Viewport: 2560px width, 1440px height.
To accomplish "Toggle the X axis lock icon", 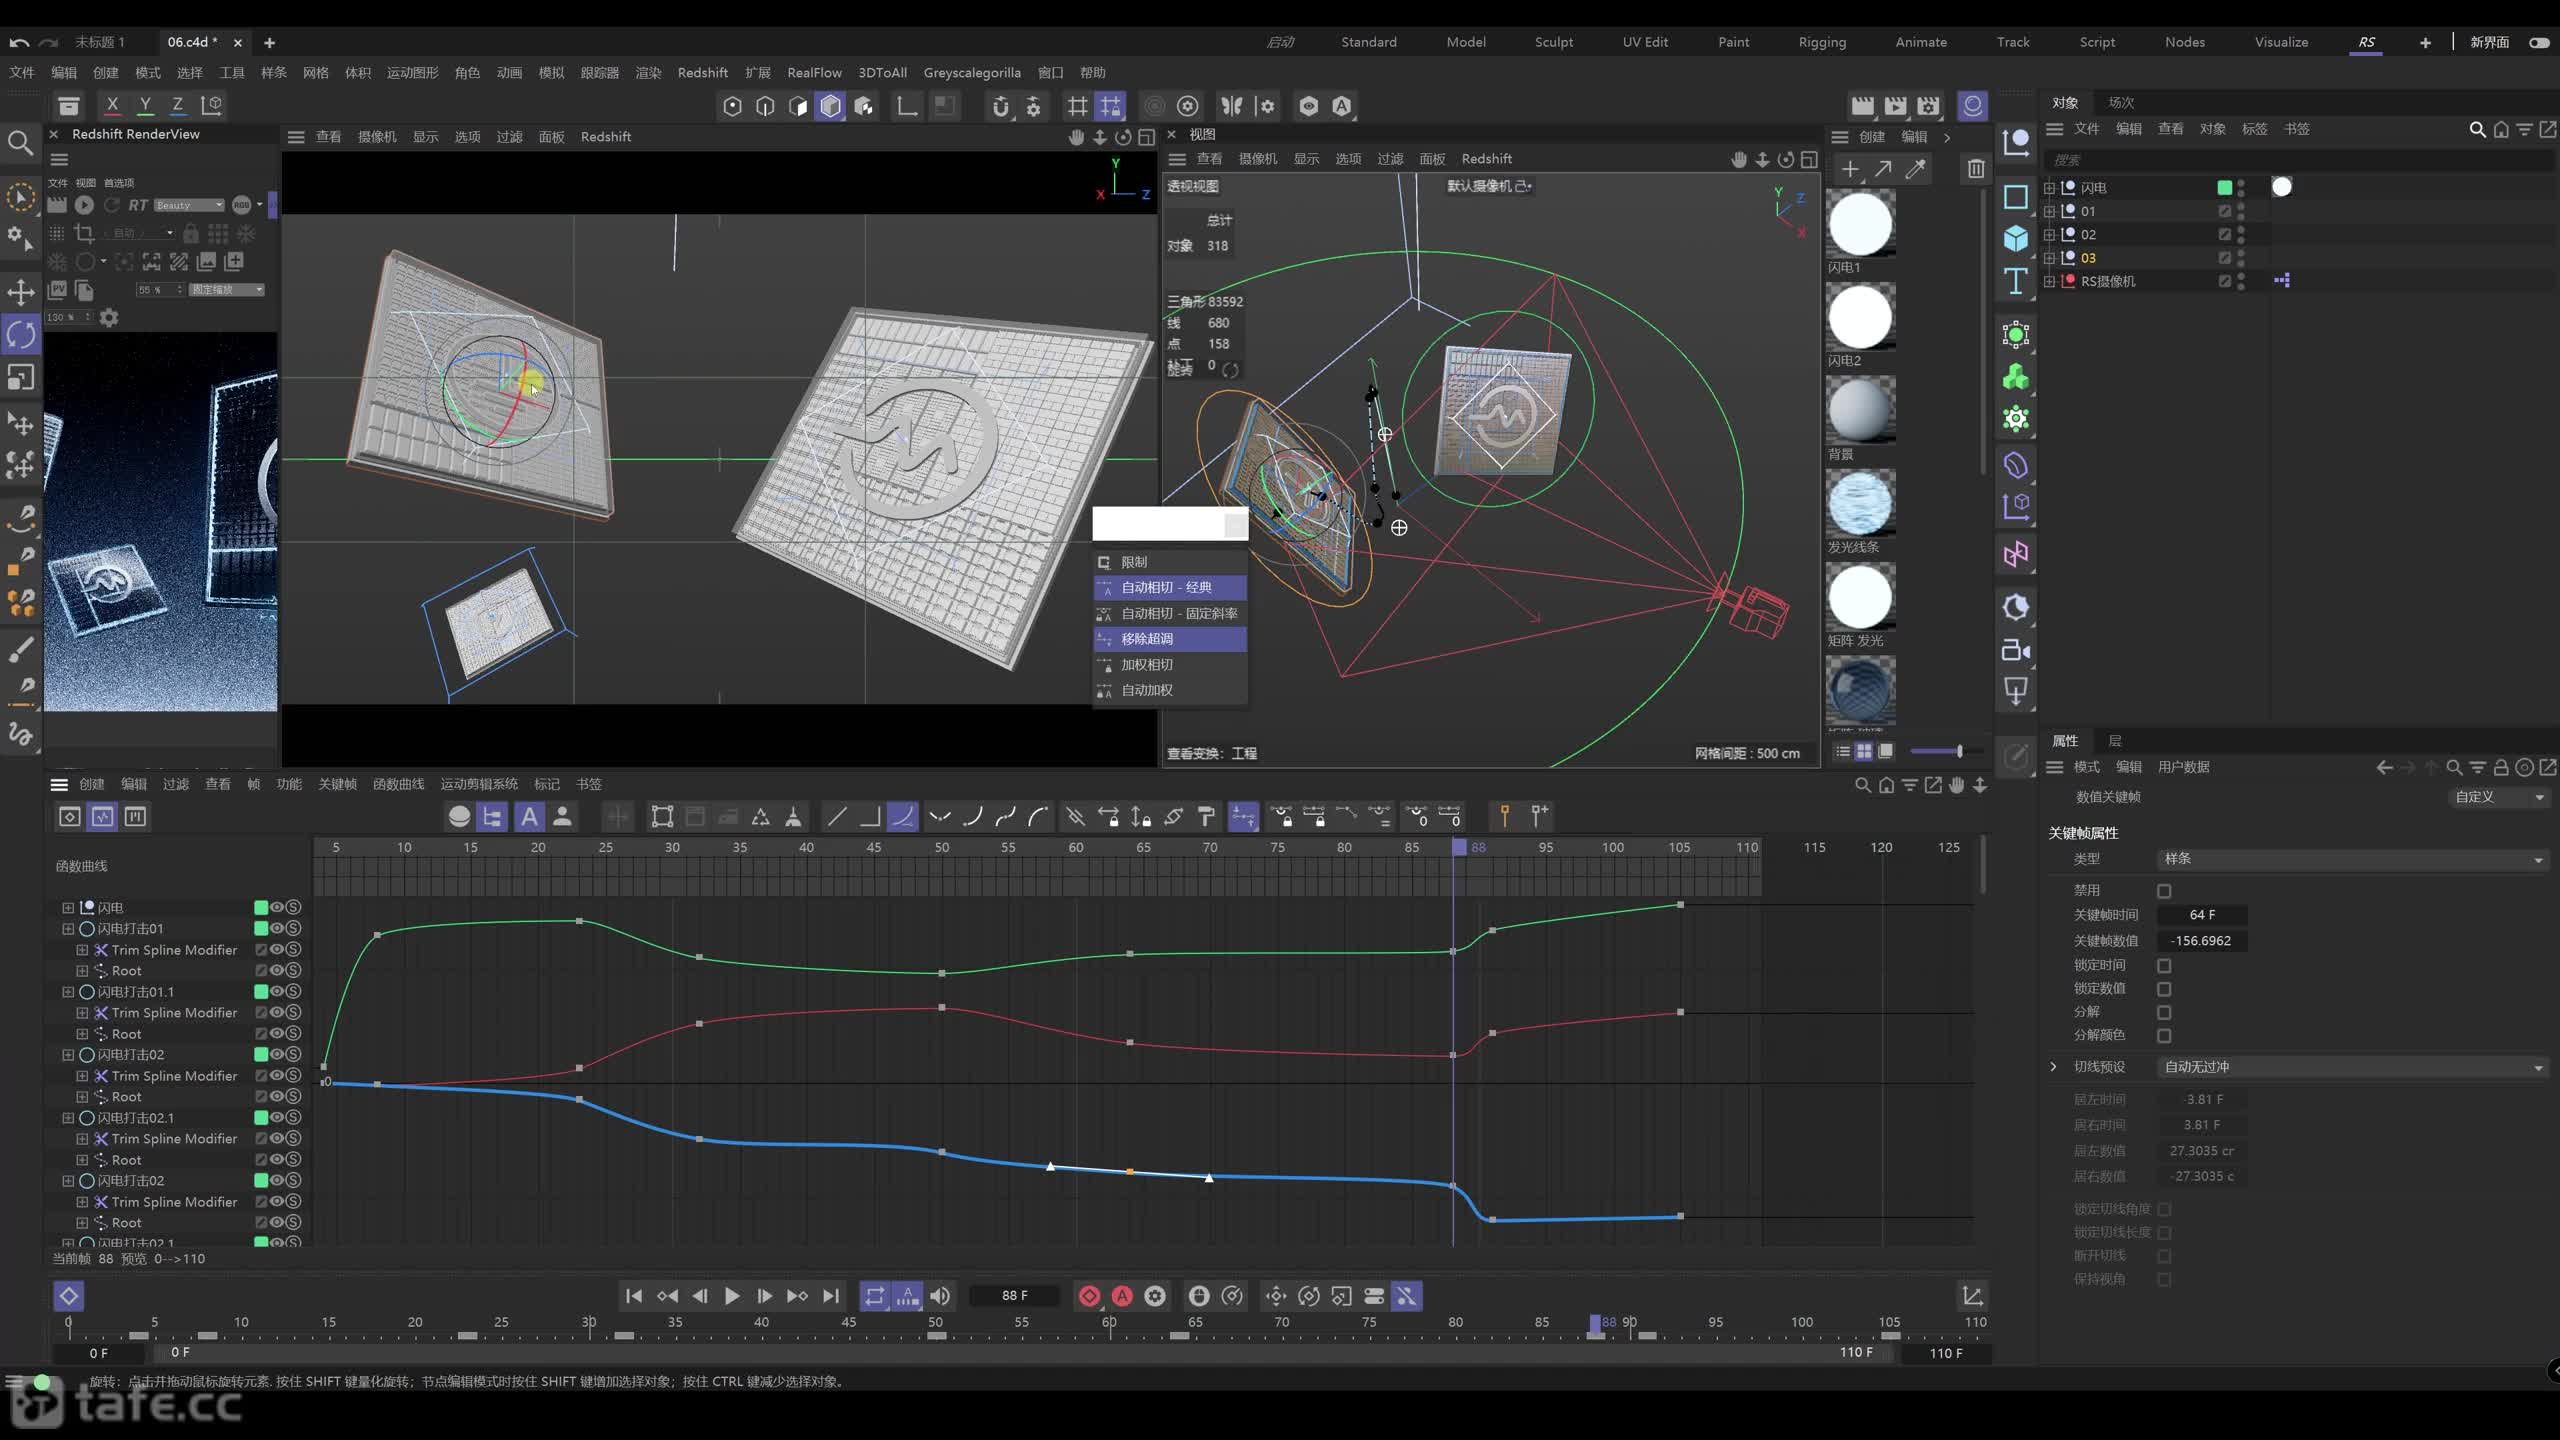I will click(x=112, y=105).
